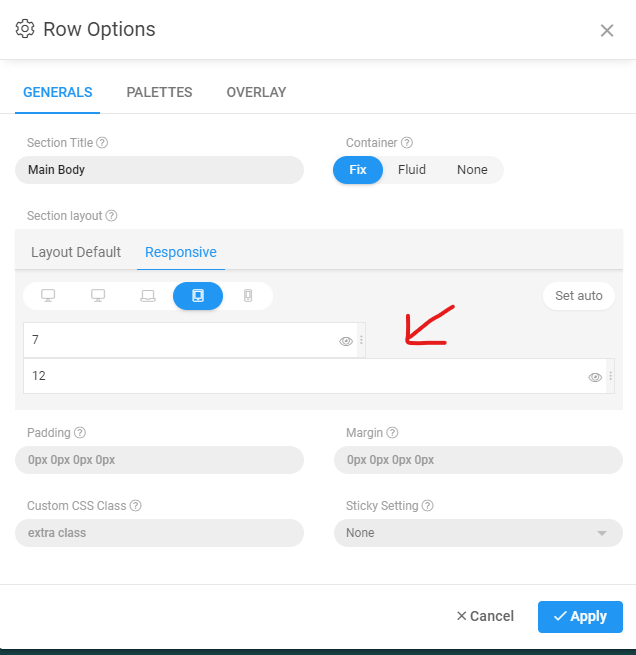Screen dimensions: 636x655
Task: Select the laptop device icon
Action: coord(148,296)
